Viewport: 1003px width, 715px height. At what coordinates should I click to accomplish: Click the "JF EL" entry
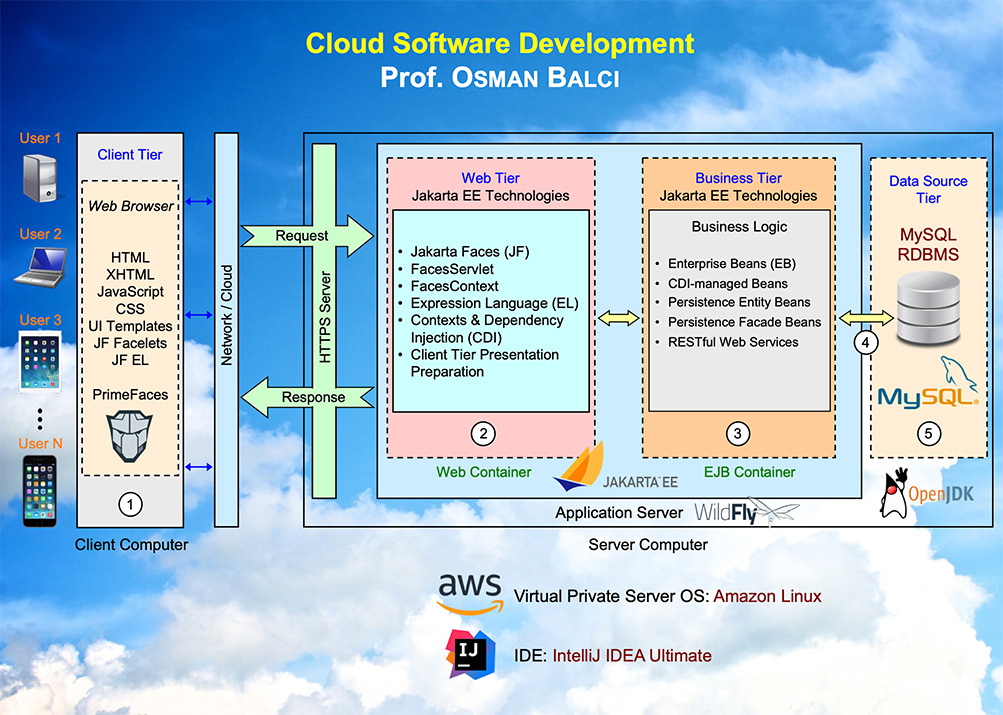(130, 360)
